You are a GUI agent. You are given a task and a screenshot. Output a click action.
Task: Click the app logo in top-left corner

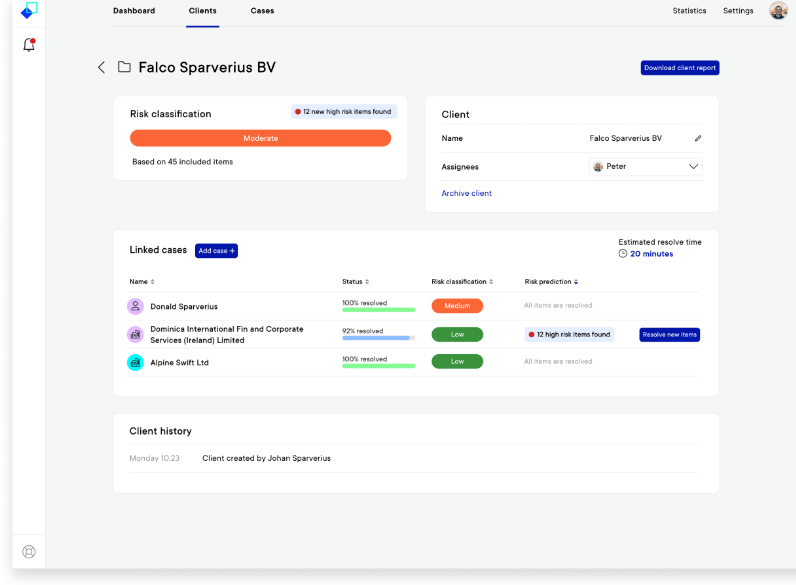pyautogui.click(x=29, y=11)
